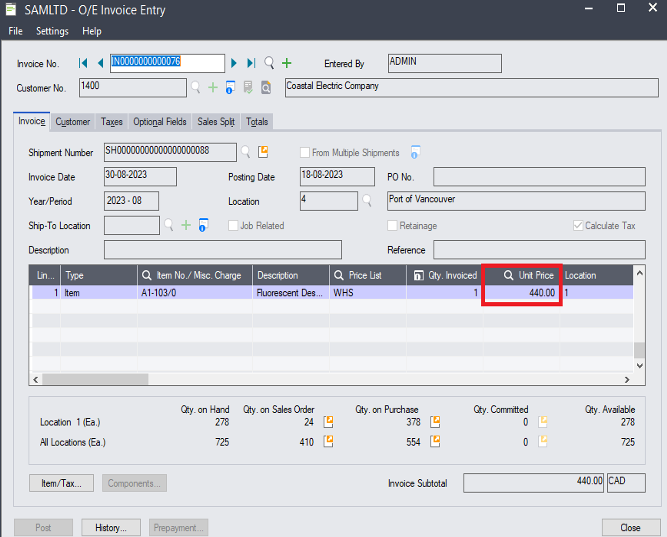This screenshot has height=537, width=667.
Task: Click the WHS price list cell
Action: coord(368,293)
